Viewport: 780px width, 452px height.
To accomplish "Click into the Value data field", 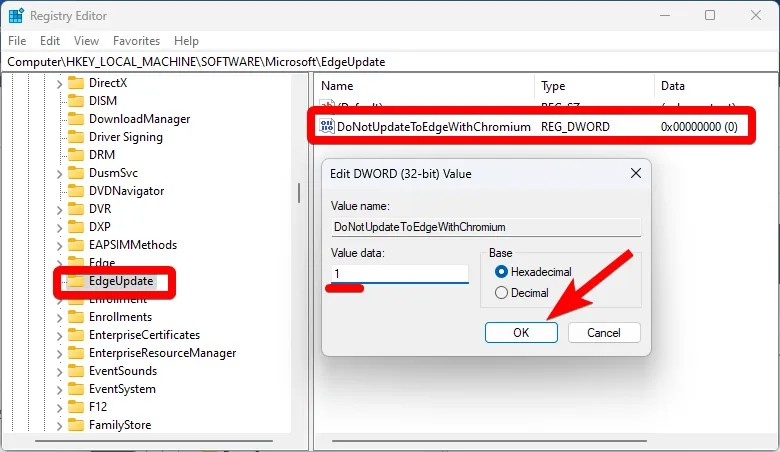I will coord(399,273).
